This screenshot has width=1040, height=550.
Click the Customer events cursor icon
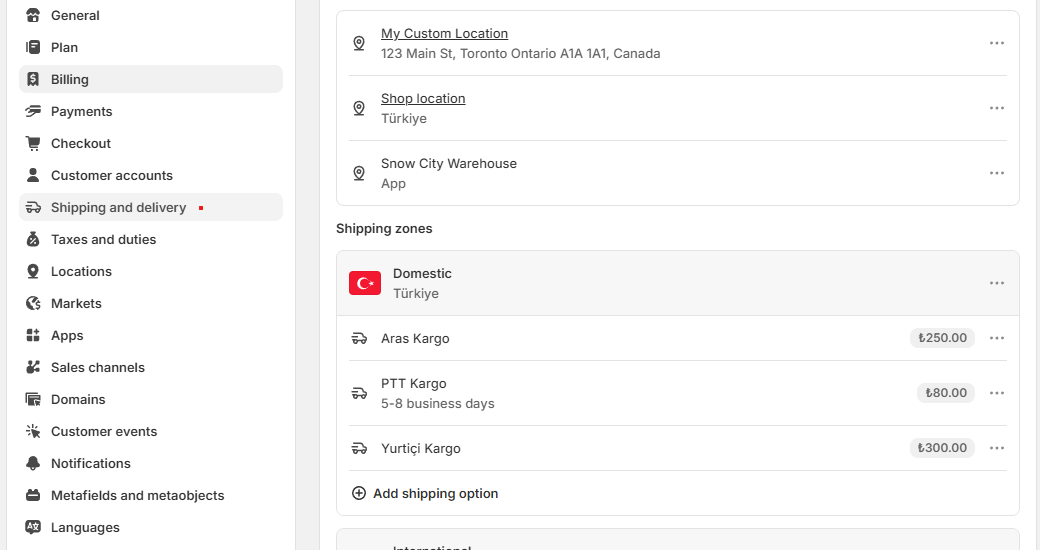(x=33, y=431)
